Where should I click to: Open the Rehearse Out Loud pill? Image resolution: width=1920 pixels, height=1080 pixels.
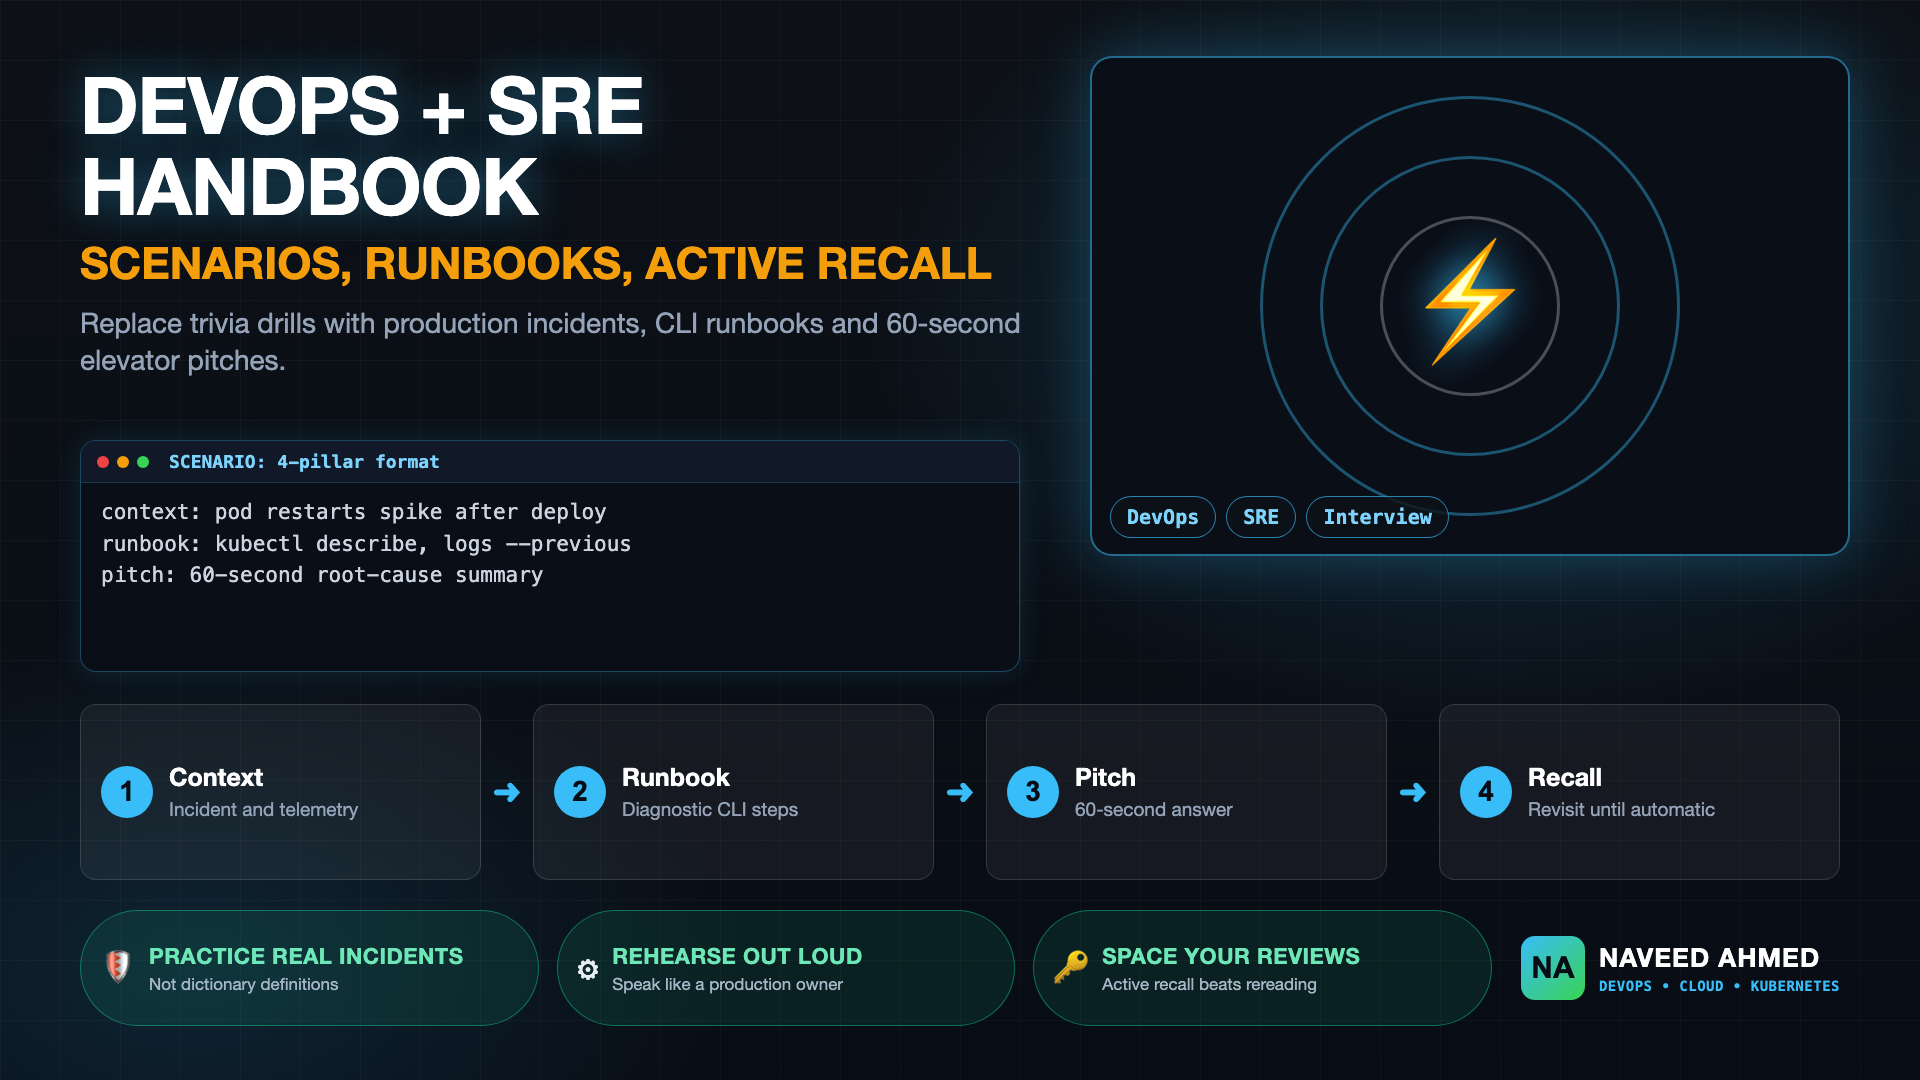[x=786, y=968]
